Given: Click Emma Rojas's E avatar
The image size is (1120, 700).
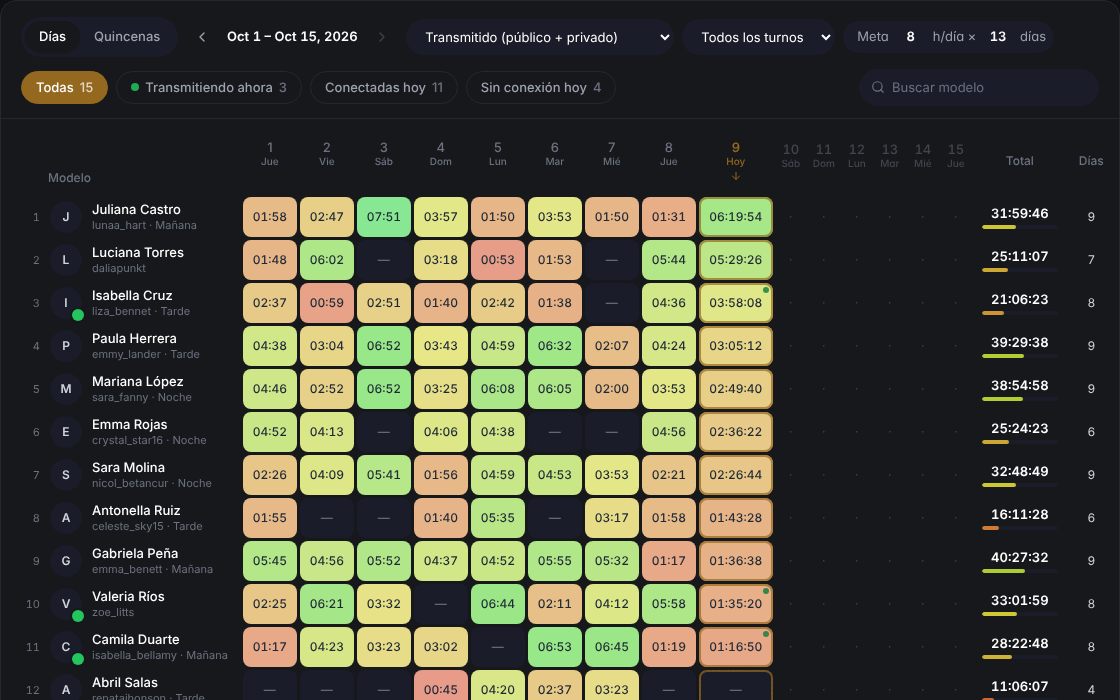Looking at the screenshot, I should [x=66, y=431].
